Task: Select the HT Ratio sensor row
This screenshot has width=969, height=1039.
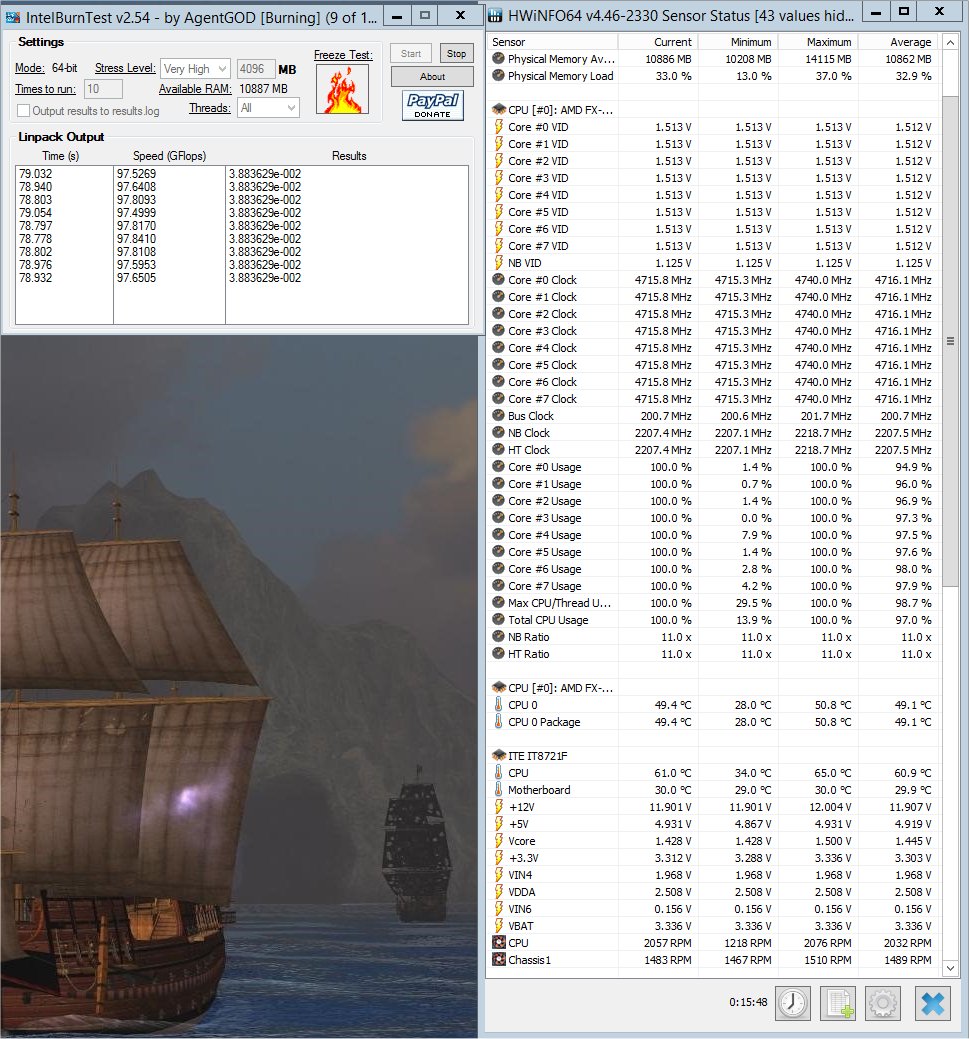Action: coord(713,654)
